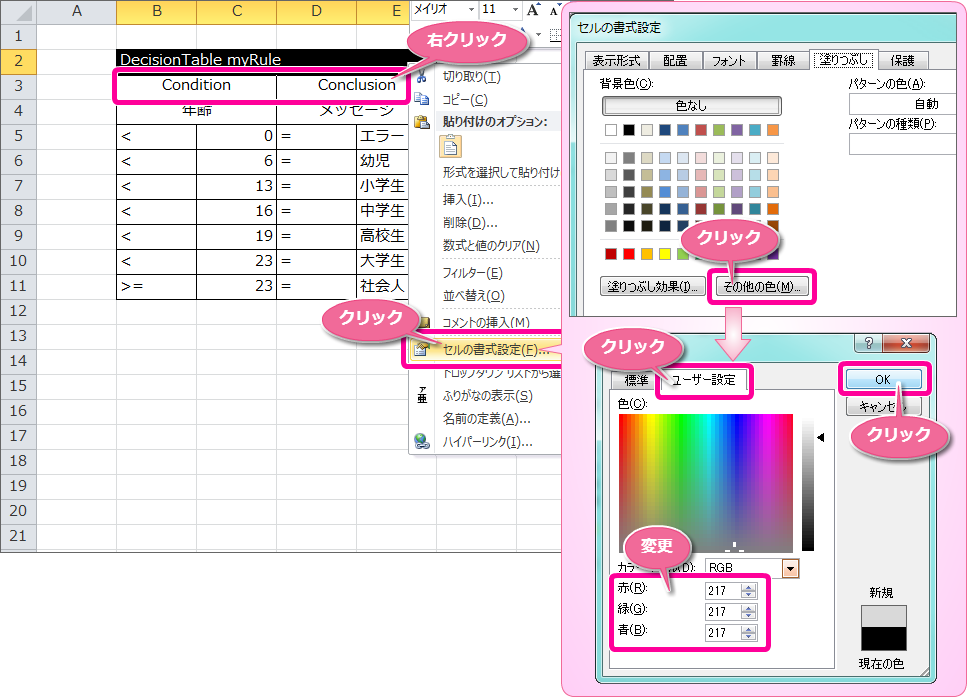Select column C header

(x=237, y=11)
